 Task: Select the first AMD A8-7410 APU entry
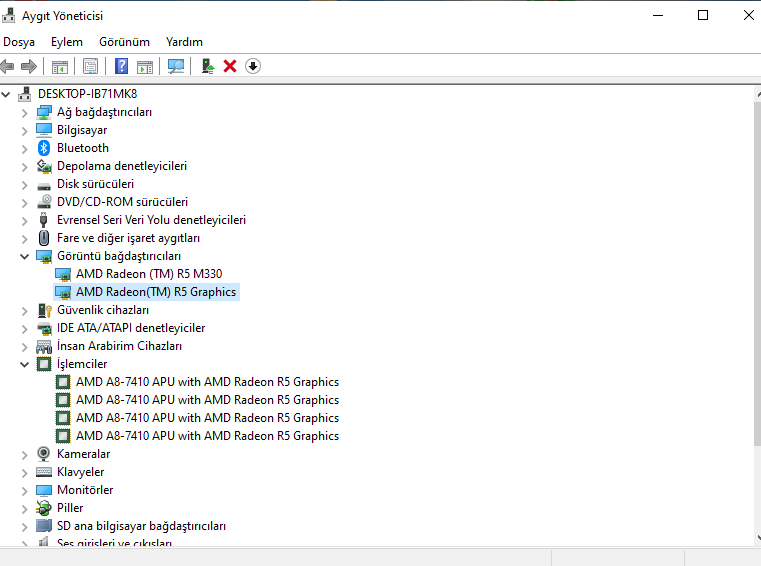[207, 382]
